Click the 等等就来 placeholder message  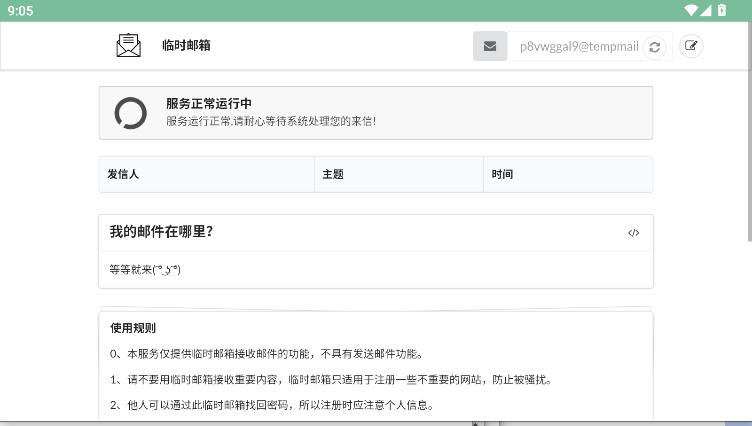tap(145, 270)
